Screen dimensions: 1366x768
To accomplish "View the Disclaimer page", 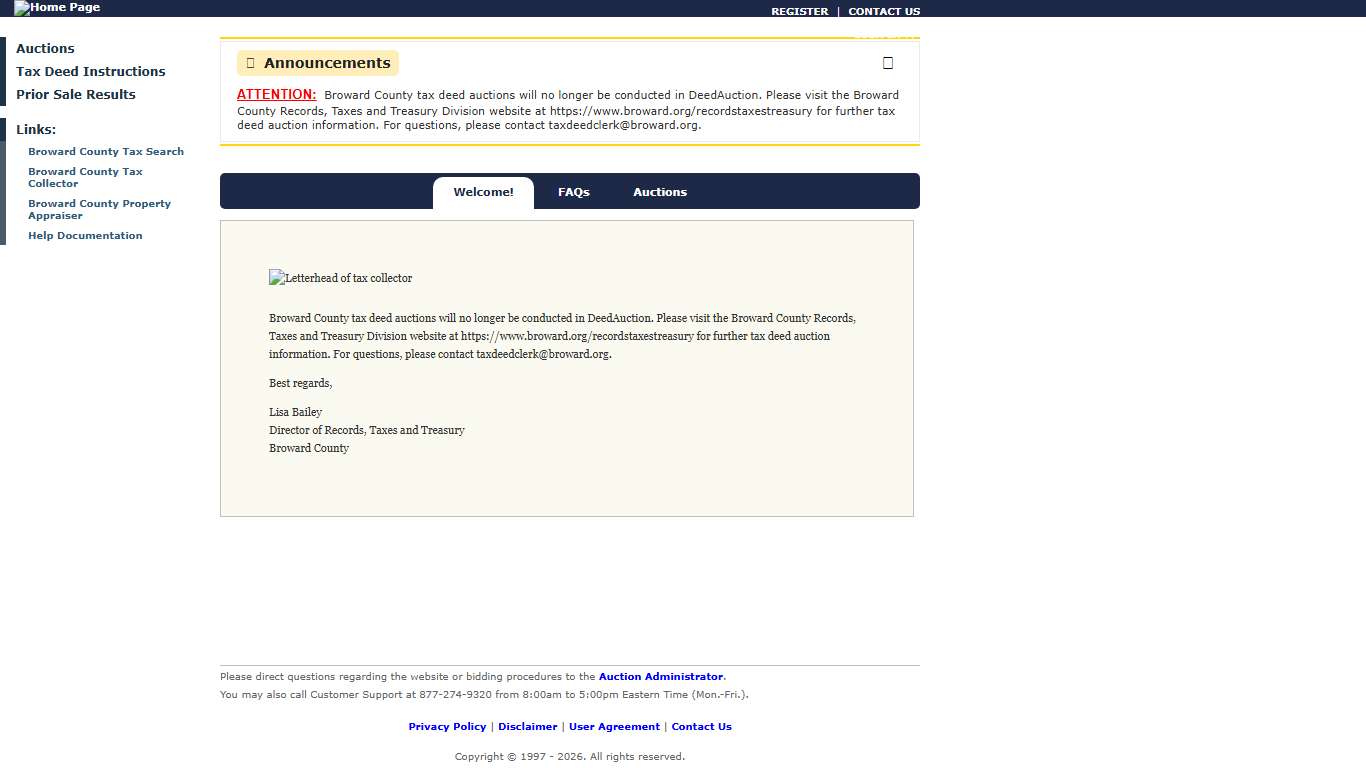I will (527, 726).
